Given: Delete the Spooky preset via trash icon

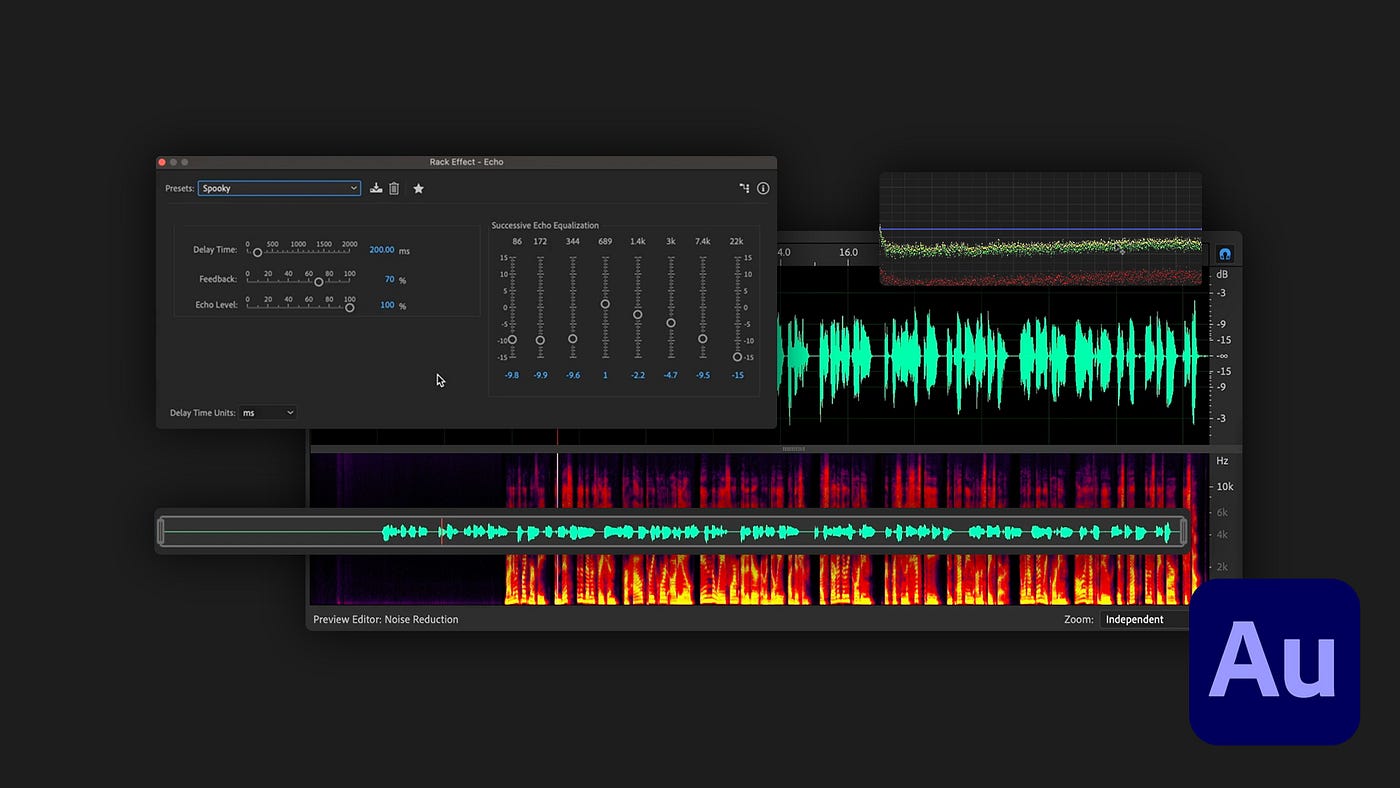Looking at the screenshot, I should 394,188.
